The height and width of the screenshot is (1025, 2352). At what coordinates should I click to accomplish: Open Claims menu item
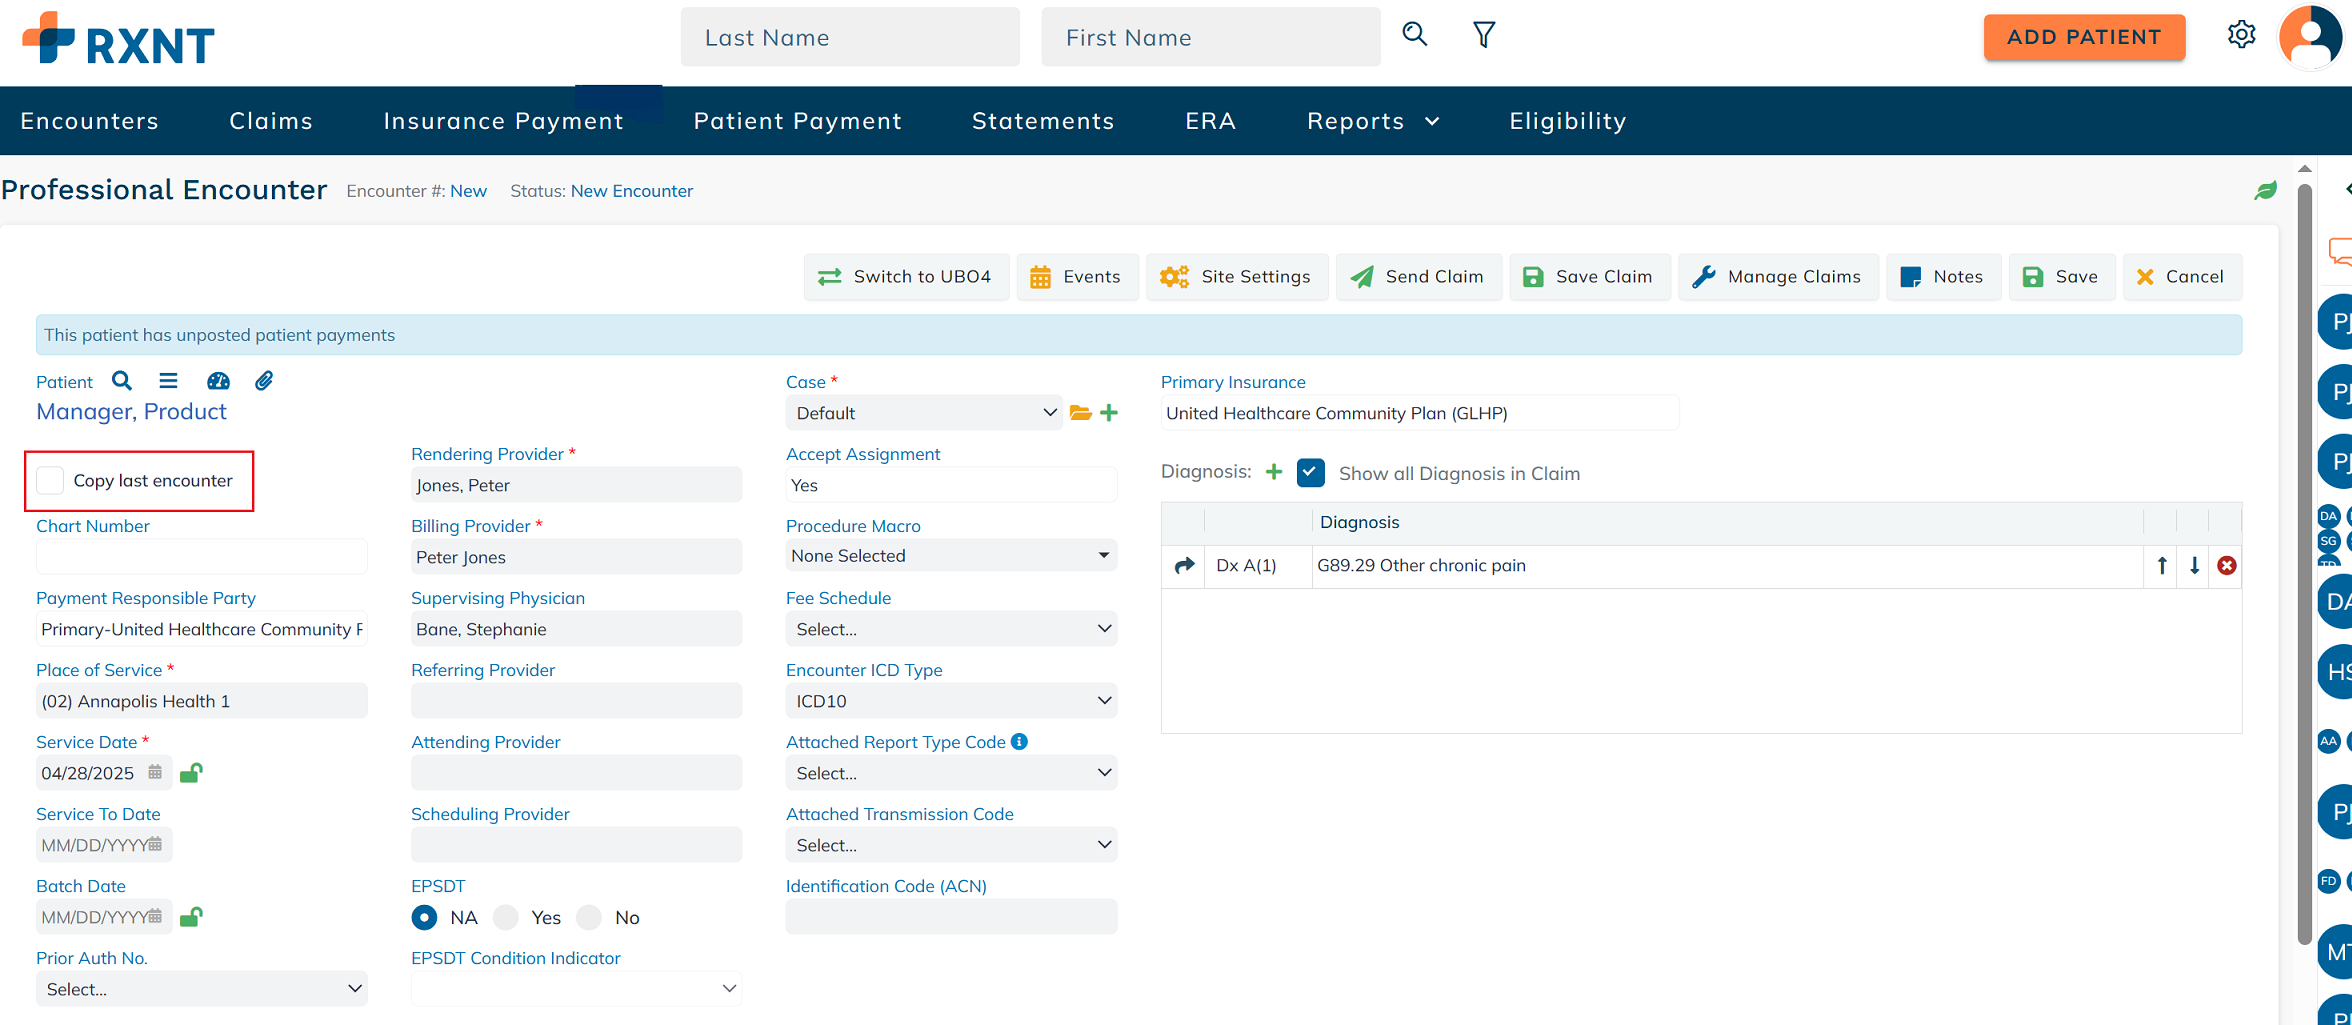(x=271, y=121)
